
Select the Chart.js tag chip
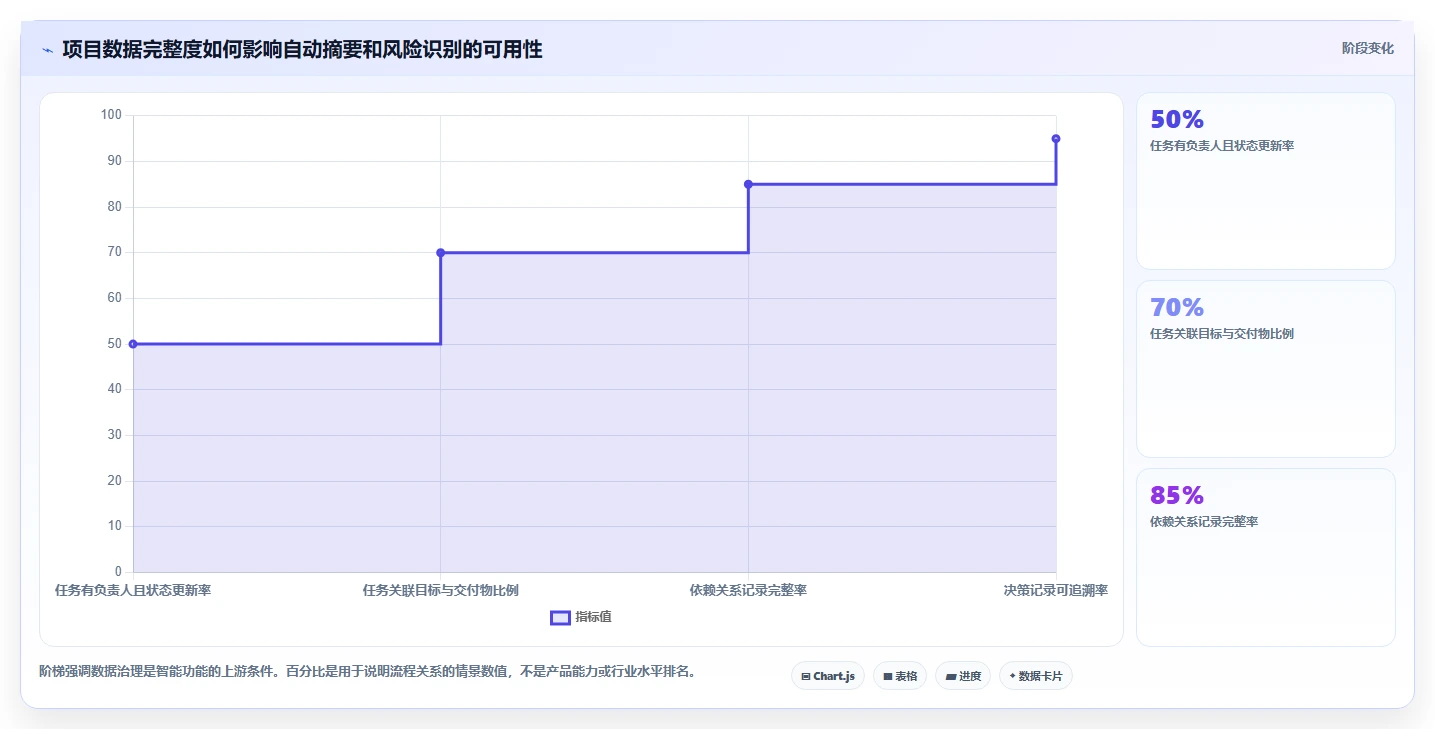click(x=827, y=676)
